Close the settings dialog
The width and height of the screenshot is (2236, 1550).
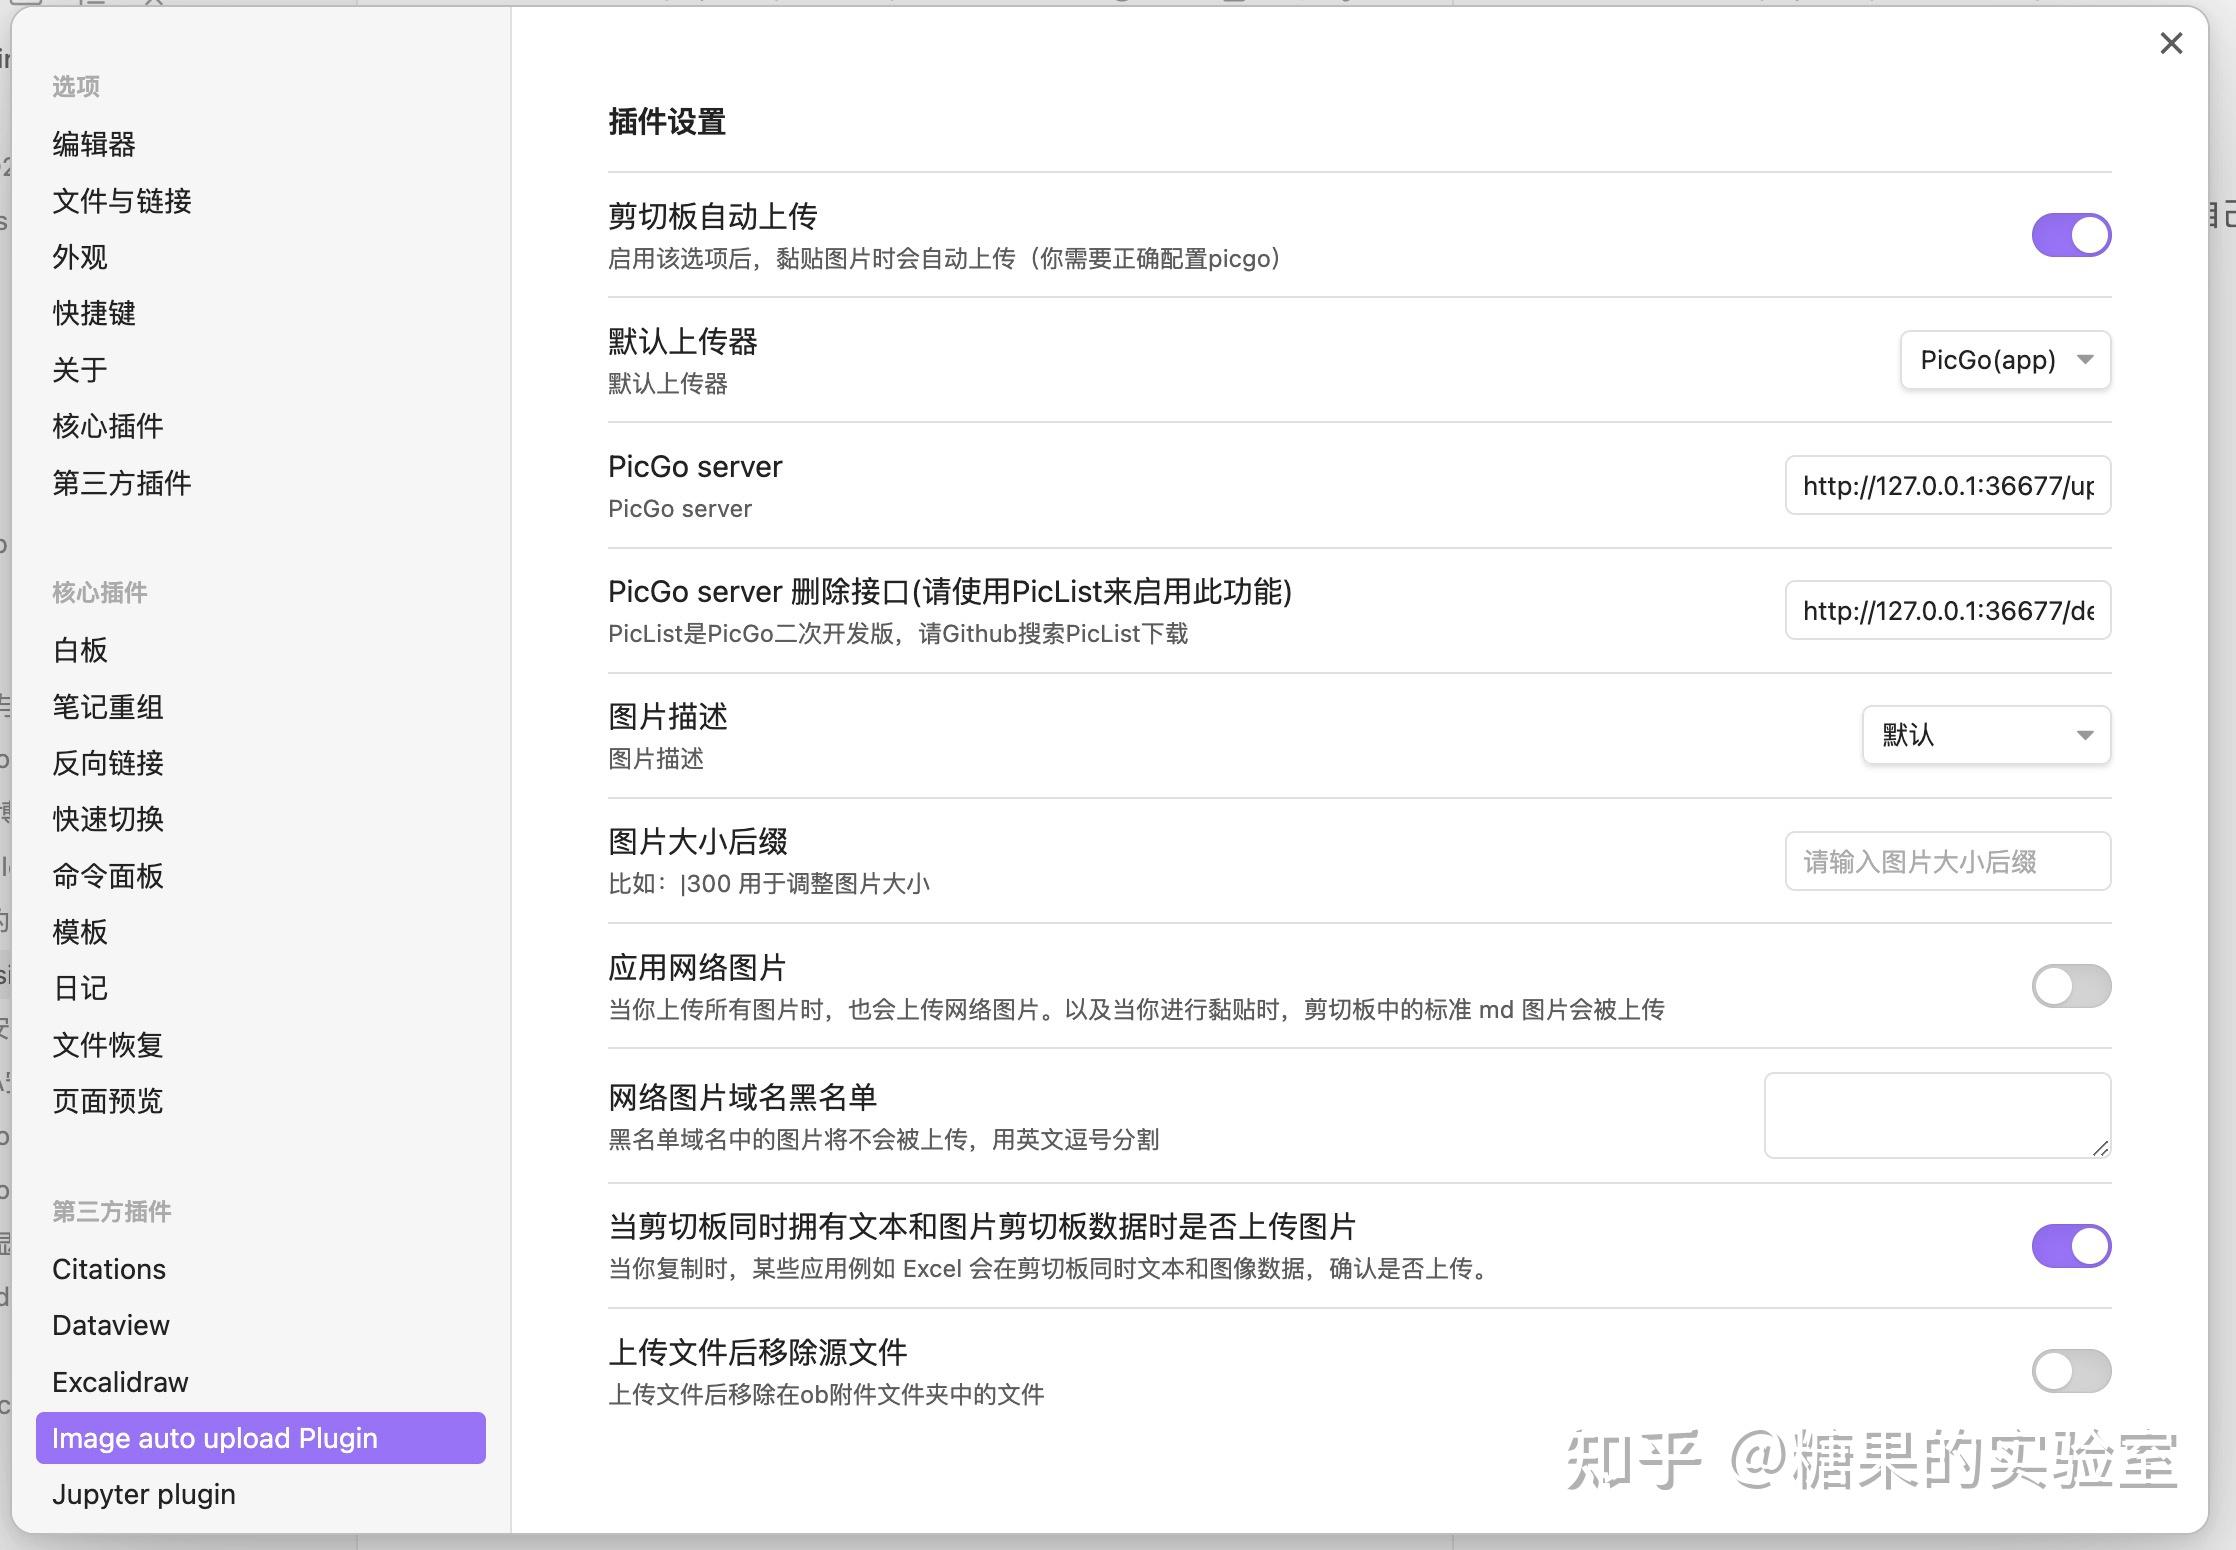pyautogui.click(x=2170, y=44)
